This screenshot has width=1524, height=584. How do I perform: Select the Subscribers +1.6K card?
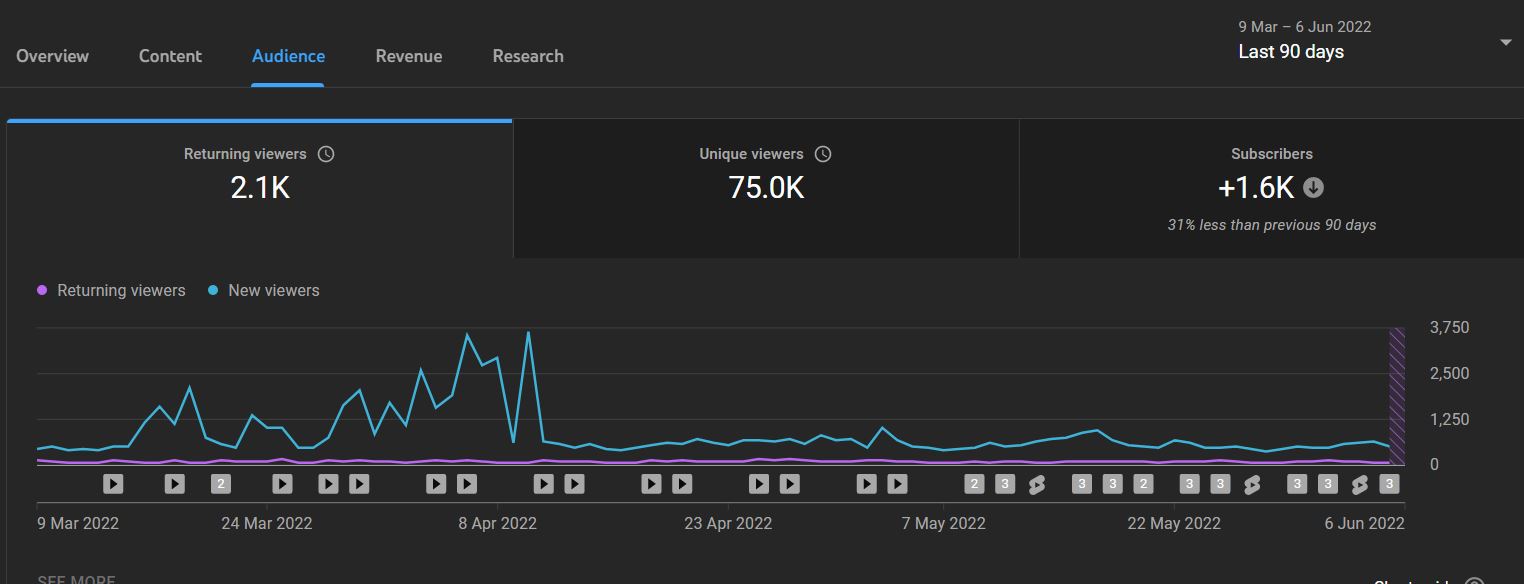click(1272, 189)
